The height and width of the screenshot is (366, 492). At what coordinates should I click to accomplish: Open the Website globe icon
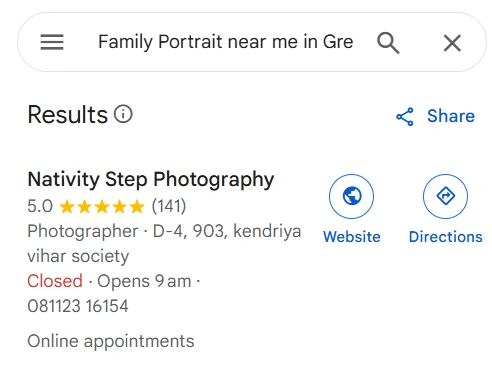coord(351,196)
